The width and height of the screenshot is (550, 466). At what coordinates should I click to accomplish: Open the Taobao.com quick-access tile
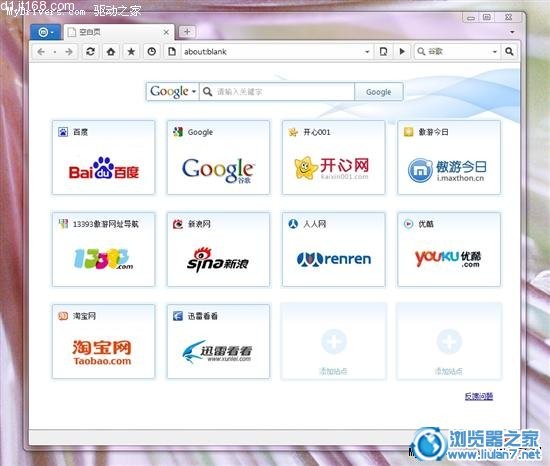(x=103, y=341)
